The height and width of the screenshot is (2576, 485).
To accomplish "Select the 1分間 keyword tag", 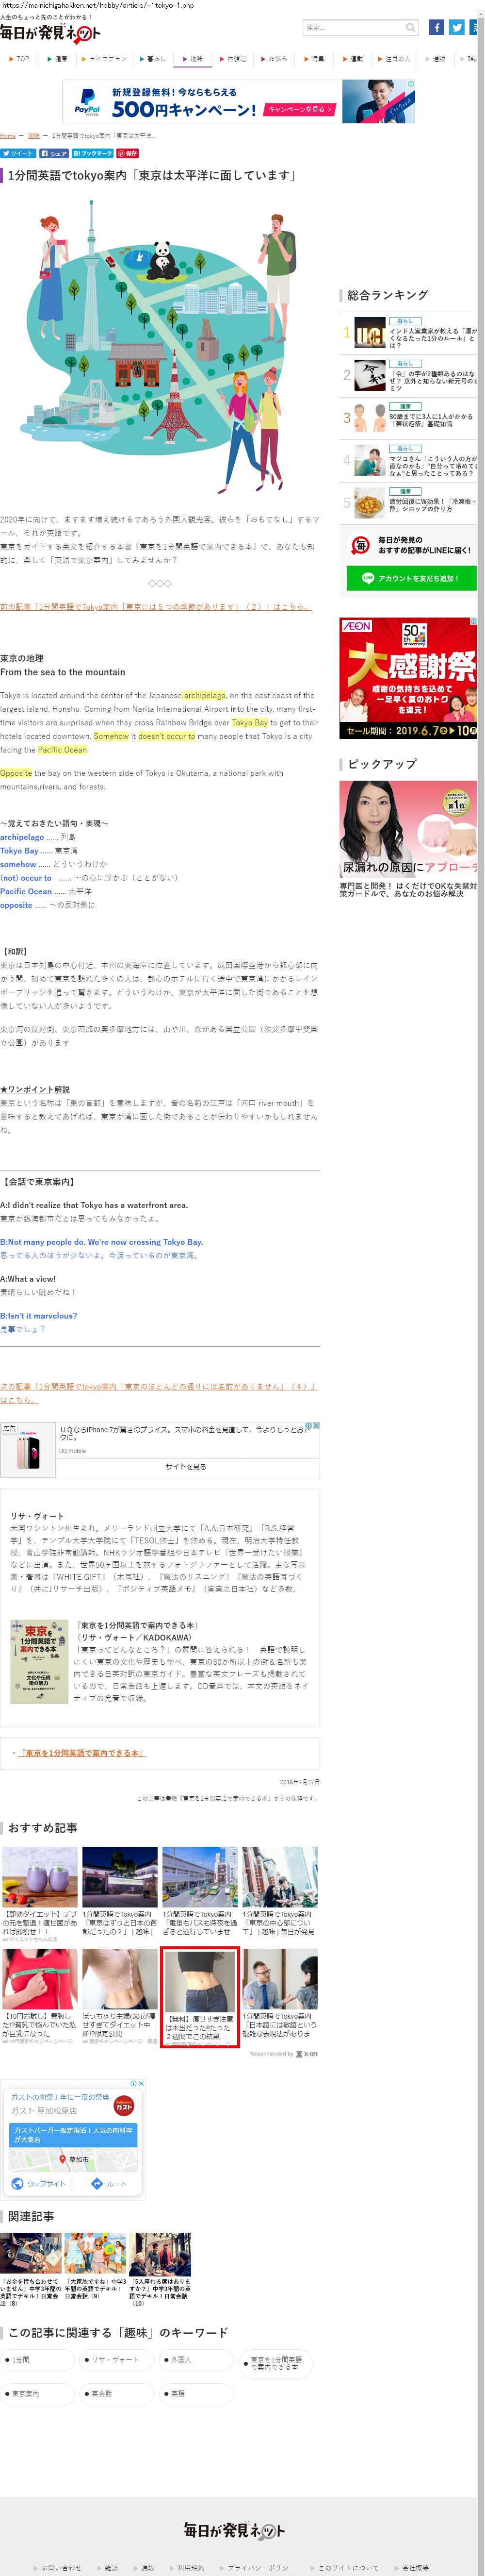I will (x=38, y=2359).
